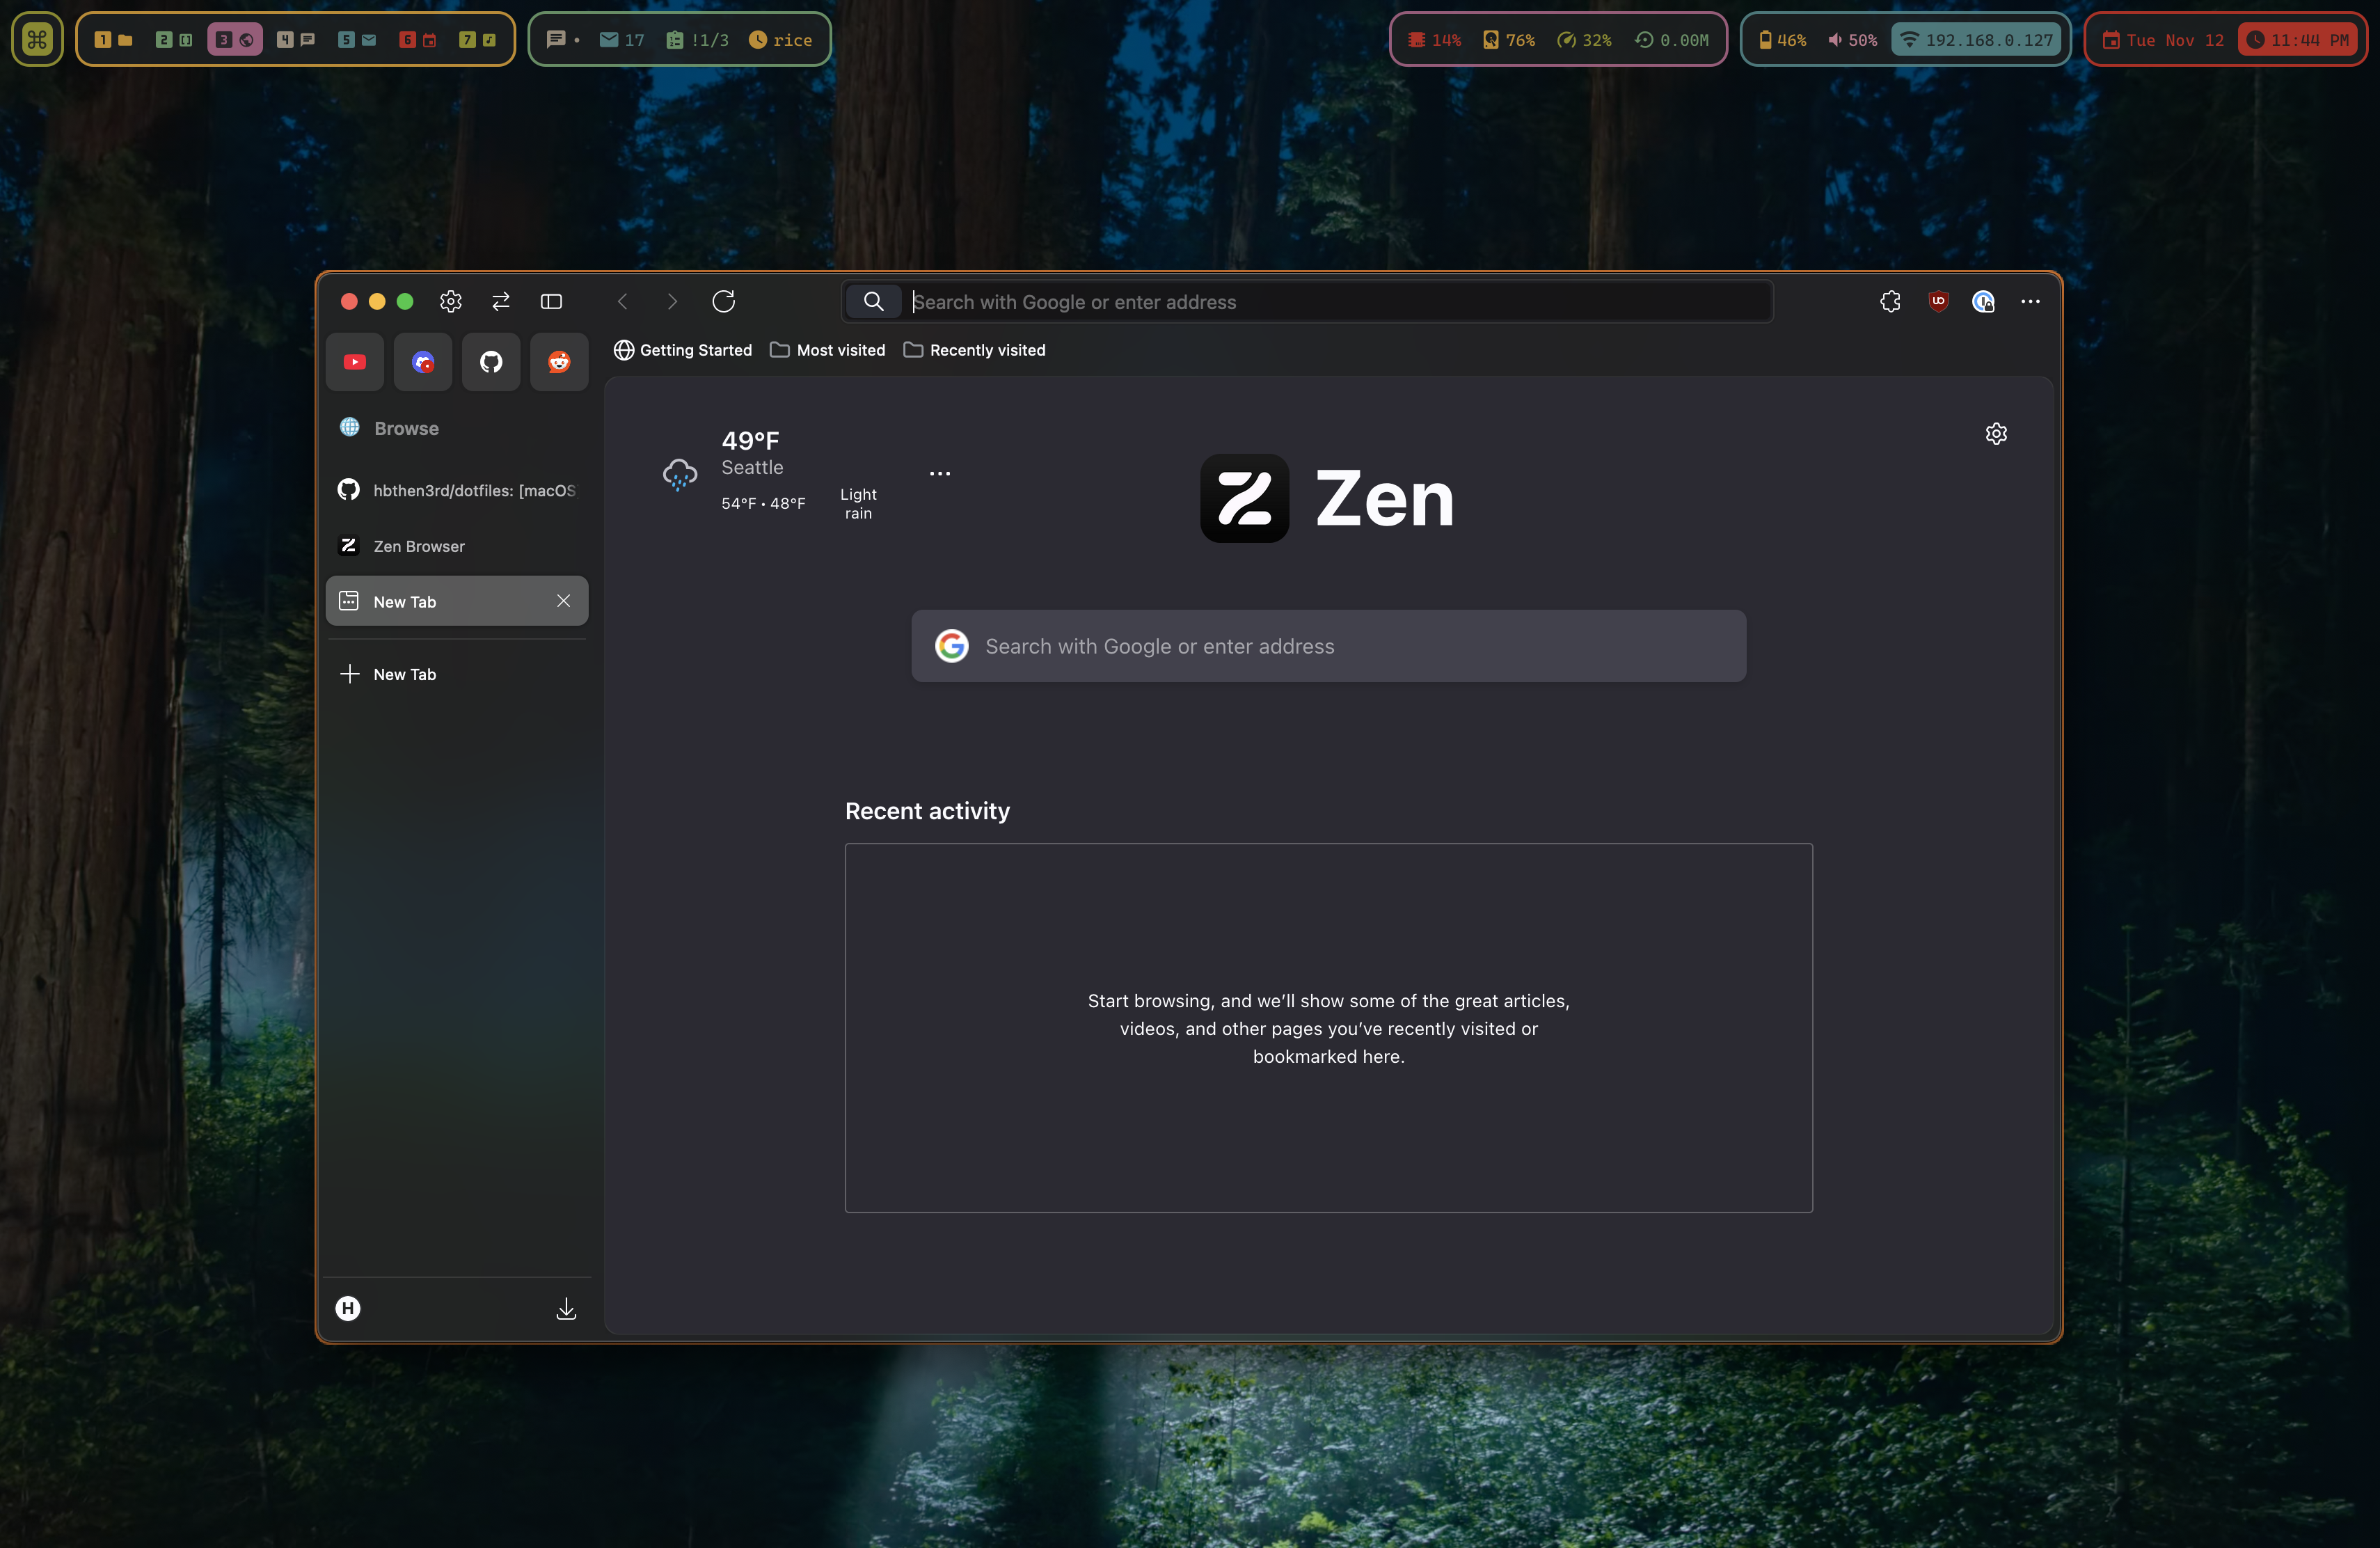This screenshot has height=1548, width=2380.
Task: Open the pinned YouTube tab
Action: (355, 362)
